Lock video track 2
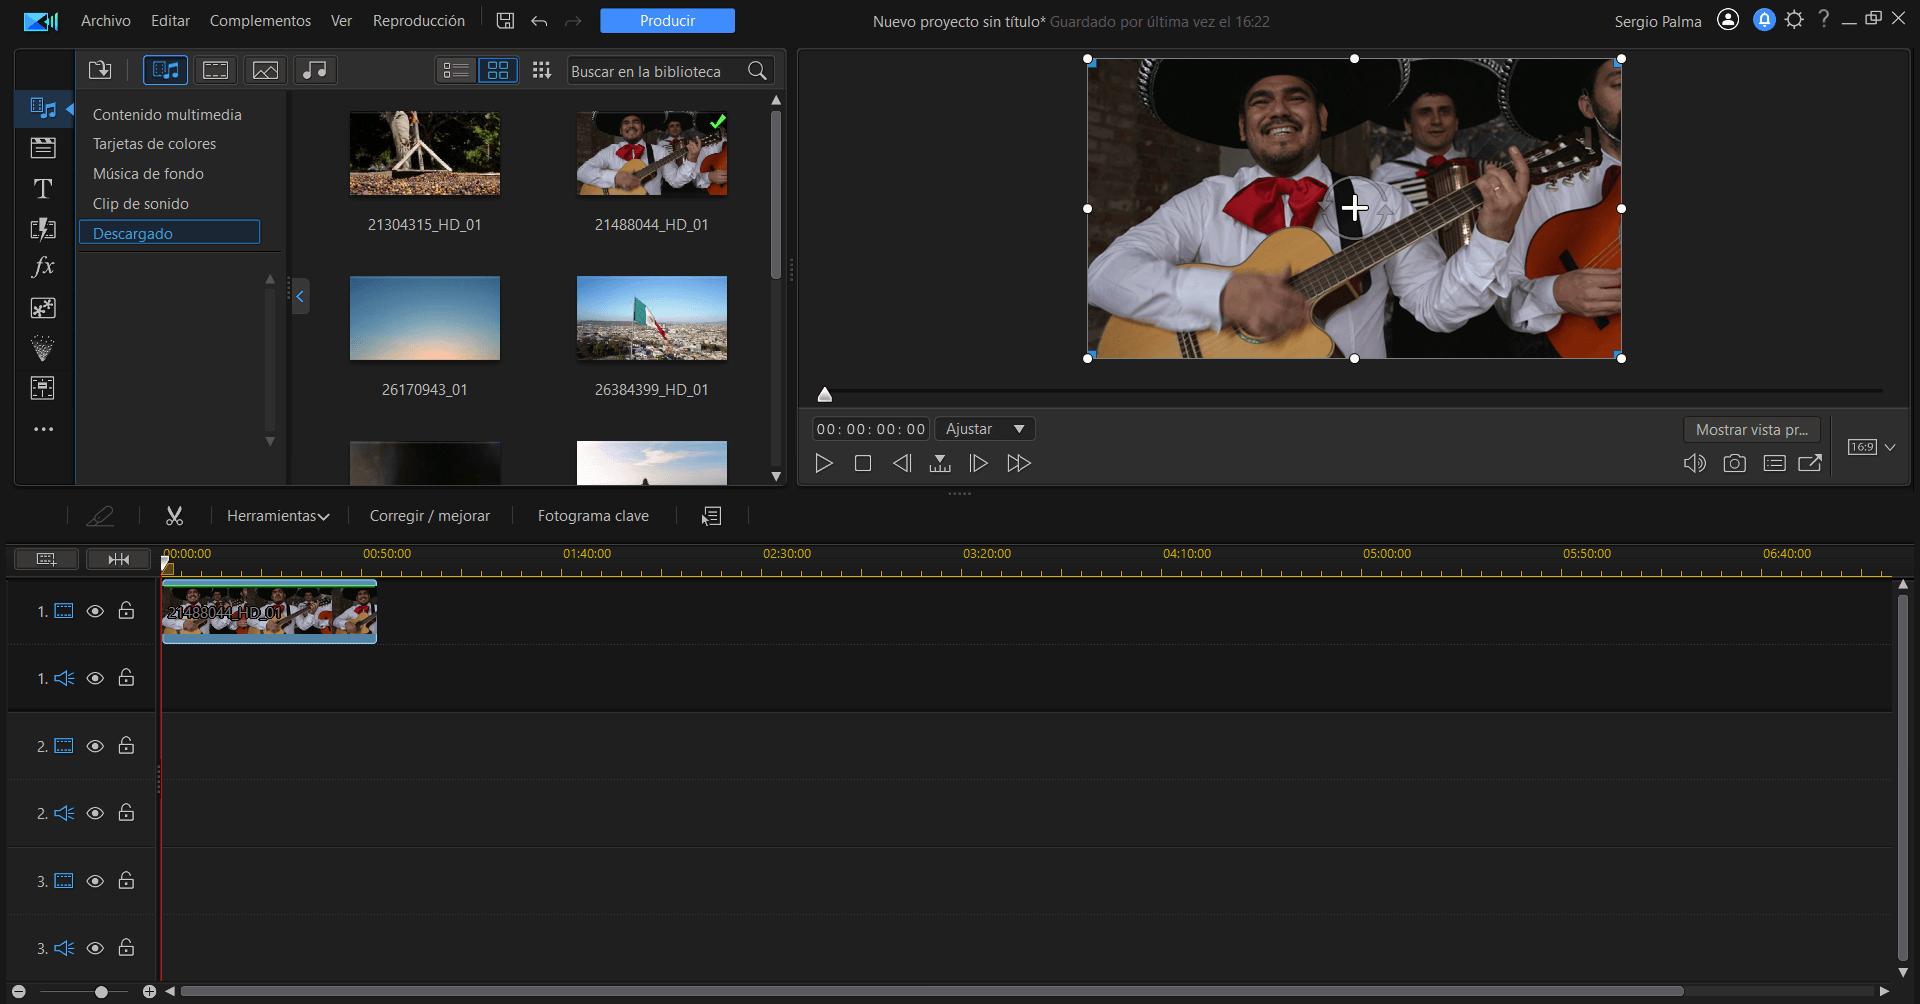The height and width of the screenshot is (1004, 1920). click(126, 746)
